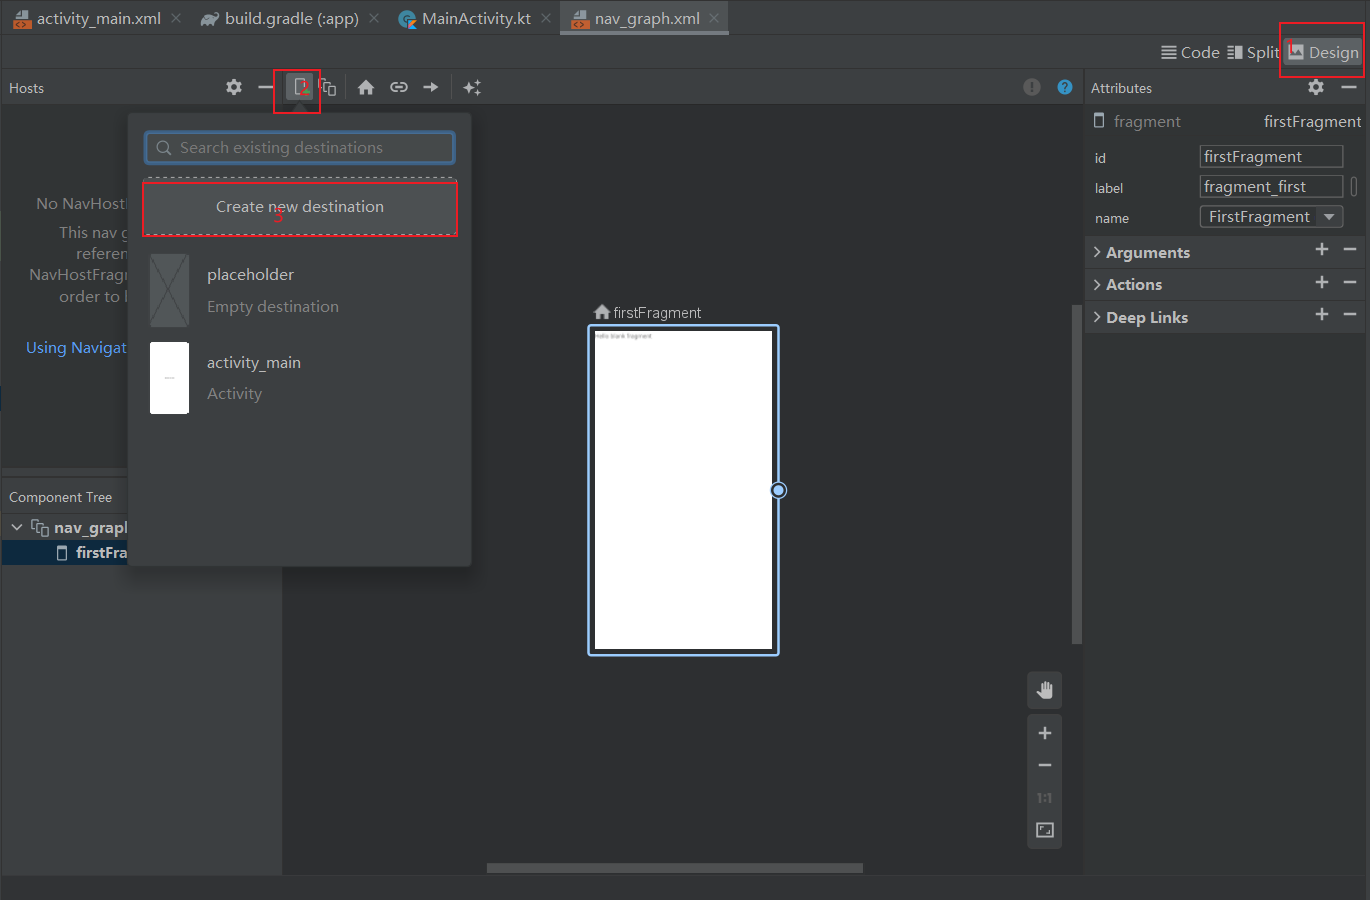The image size is (1370, 900).
Task: Click the horizontal canvas scrollbar
Action: coord(675,868)
